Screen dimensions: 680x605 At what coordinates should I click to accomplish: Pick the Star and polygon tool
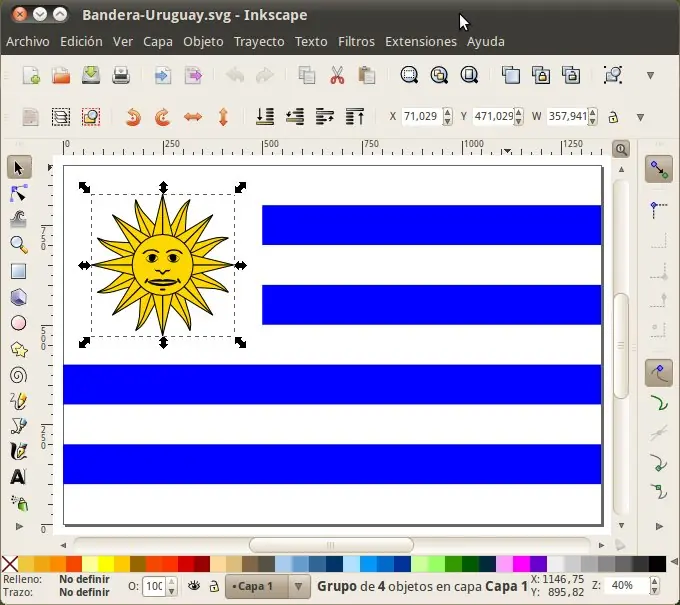coord(18,349)
